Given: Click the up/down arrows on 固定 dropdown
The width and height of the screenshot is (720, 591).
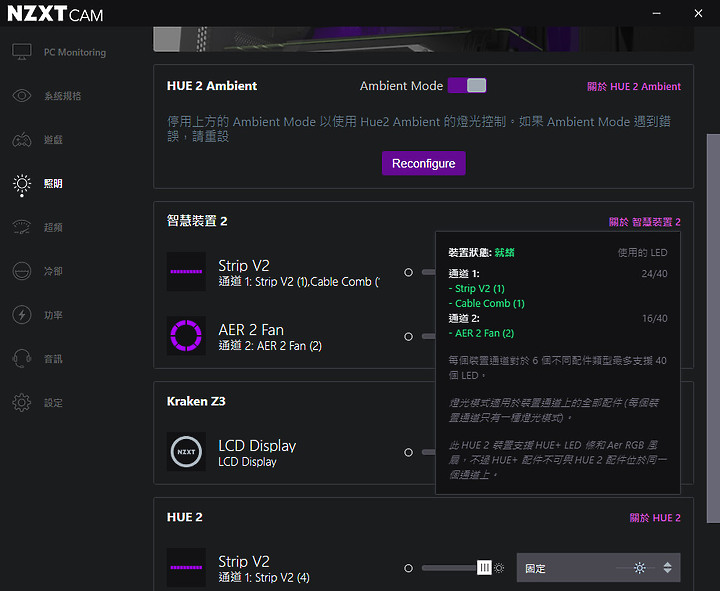Looking at the screenshot, I should click(668, 568).
